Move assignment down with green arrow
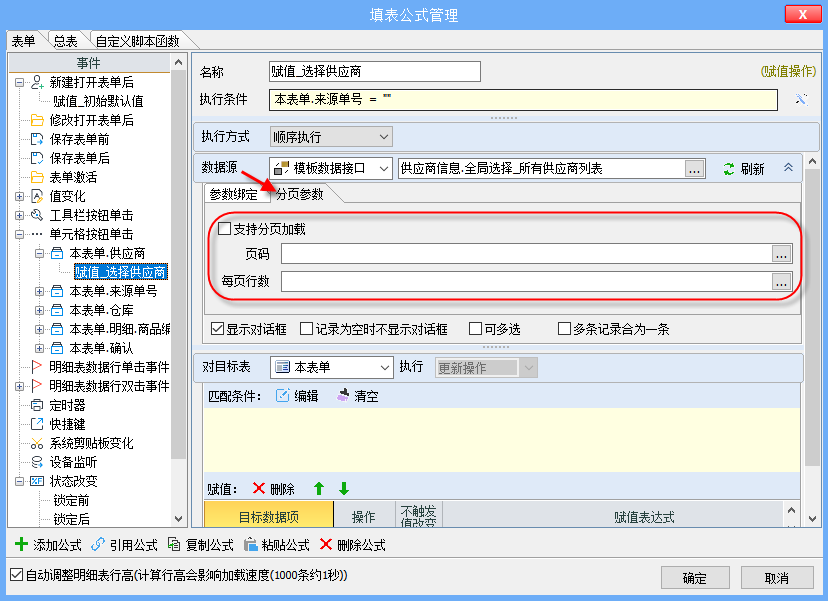The image size is (828, 601). tap(344, 489)
